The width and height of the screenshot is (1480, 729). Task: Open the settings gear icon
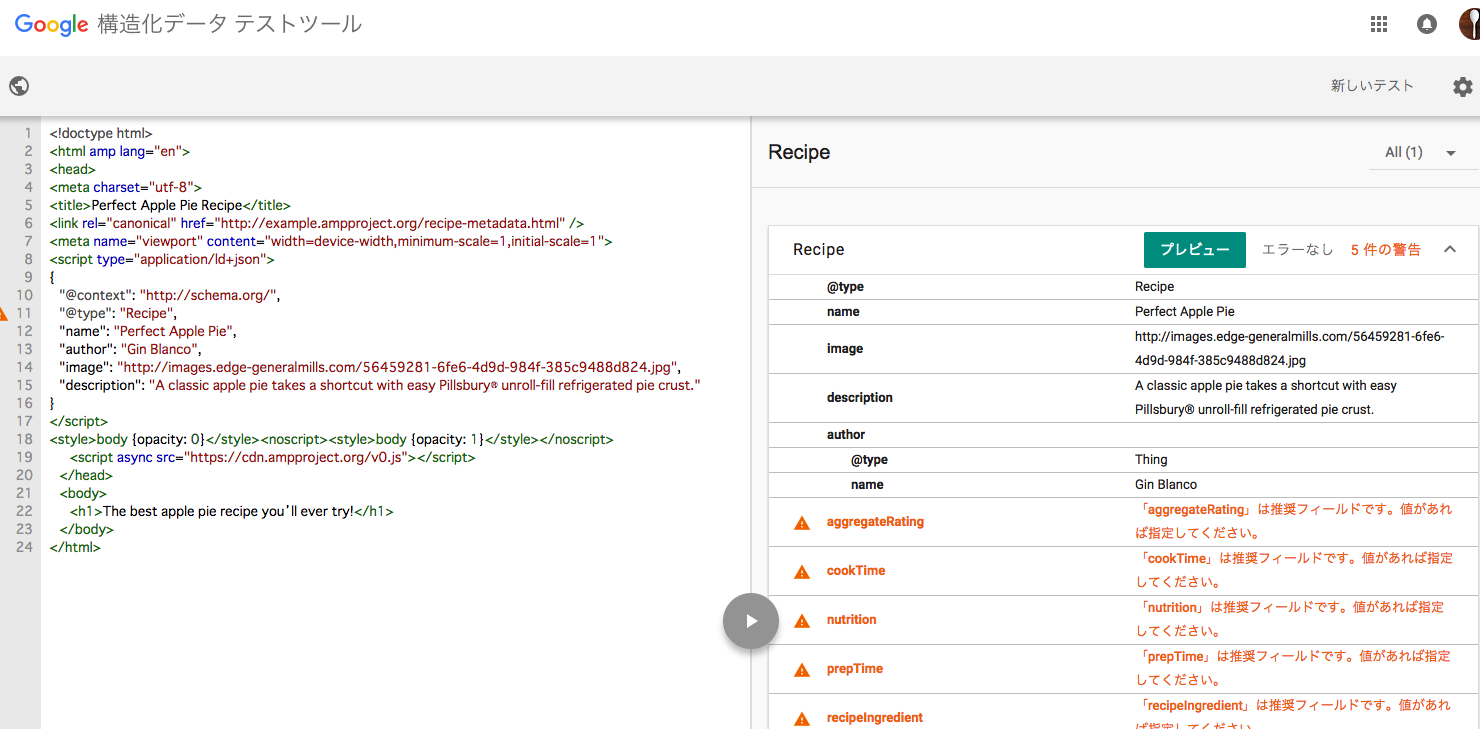point(1463,86)
